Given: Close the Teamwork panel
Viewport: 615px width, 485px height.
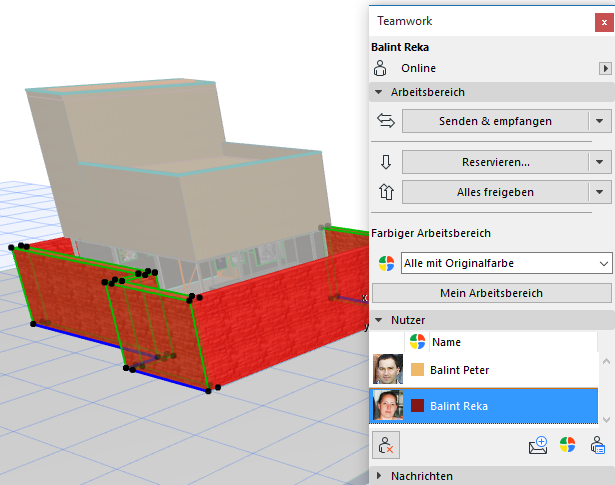Looking at the screenshot, I should (x=604, y=22).
